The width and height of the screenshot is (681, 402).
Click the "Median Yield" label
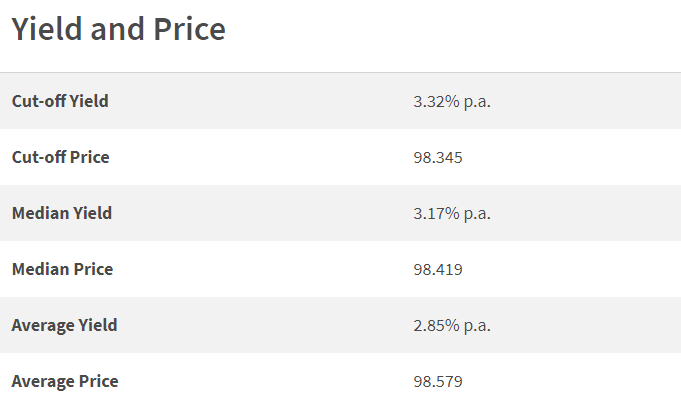tap(62, 213)
